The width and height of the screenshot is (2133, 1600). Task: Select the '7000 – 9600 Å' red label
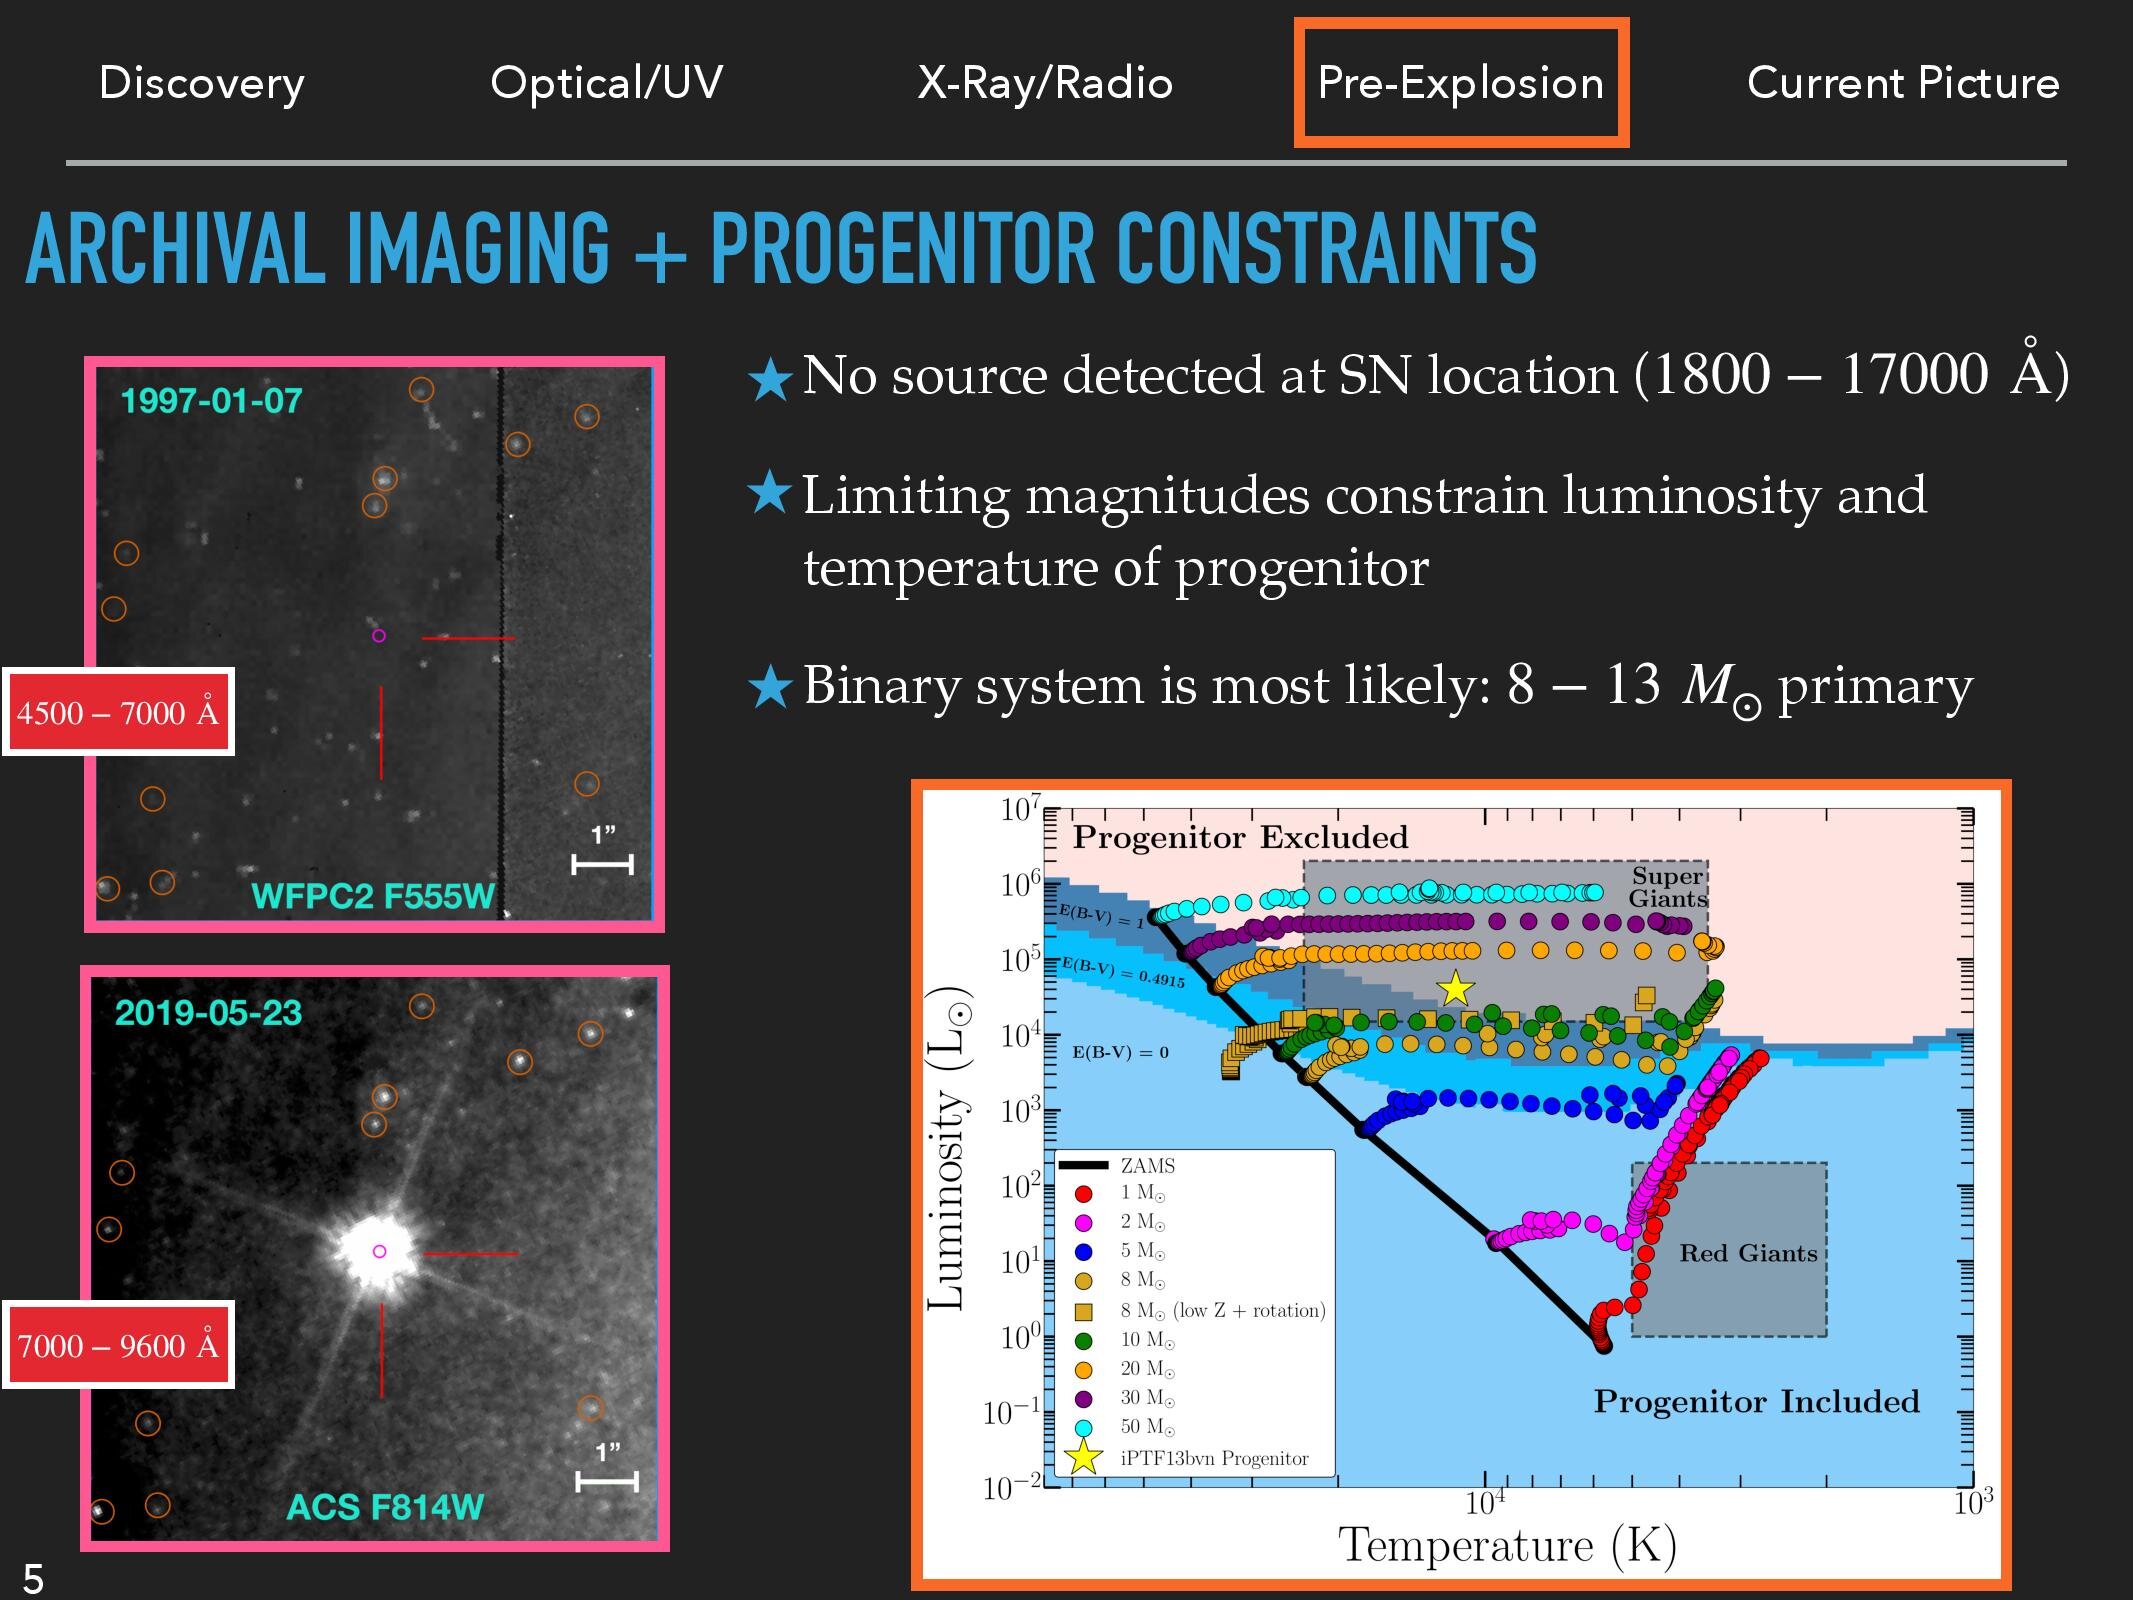(118, 1345)
